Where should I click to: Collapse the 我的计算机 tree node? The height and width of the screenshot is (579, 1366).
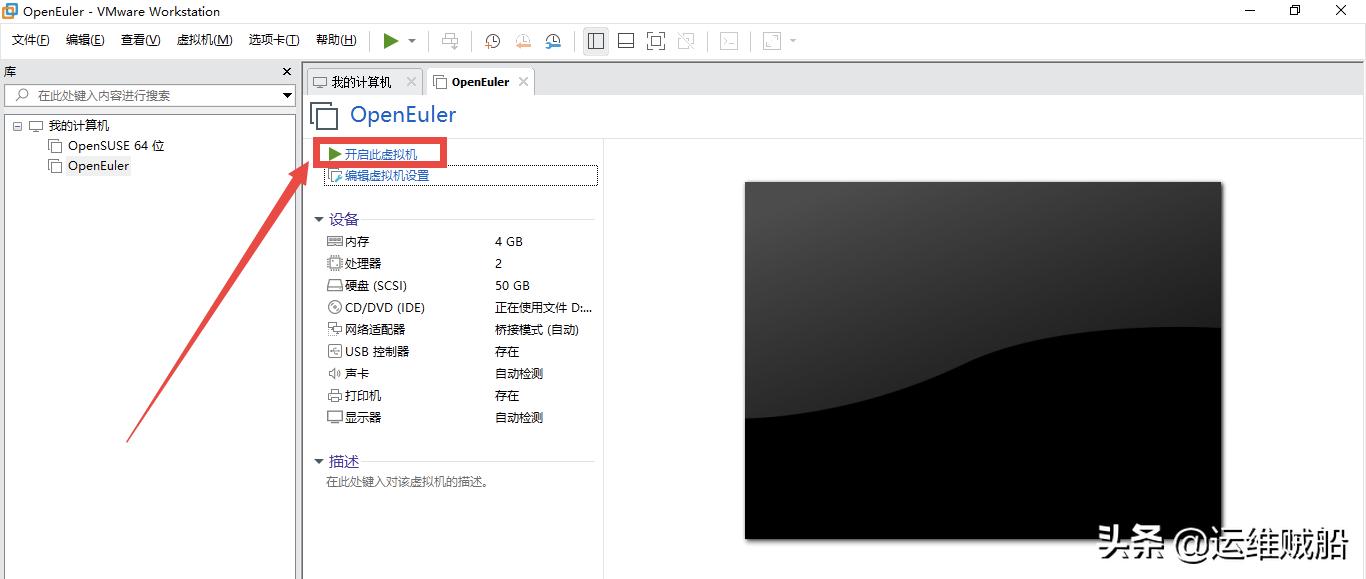(17, 126)
